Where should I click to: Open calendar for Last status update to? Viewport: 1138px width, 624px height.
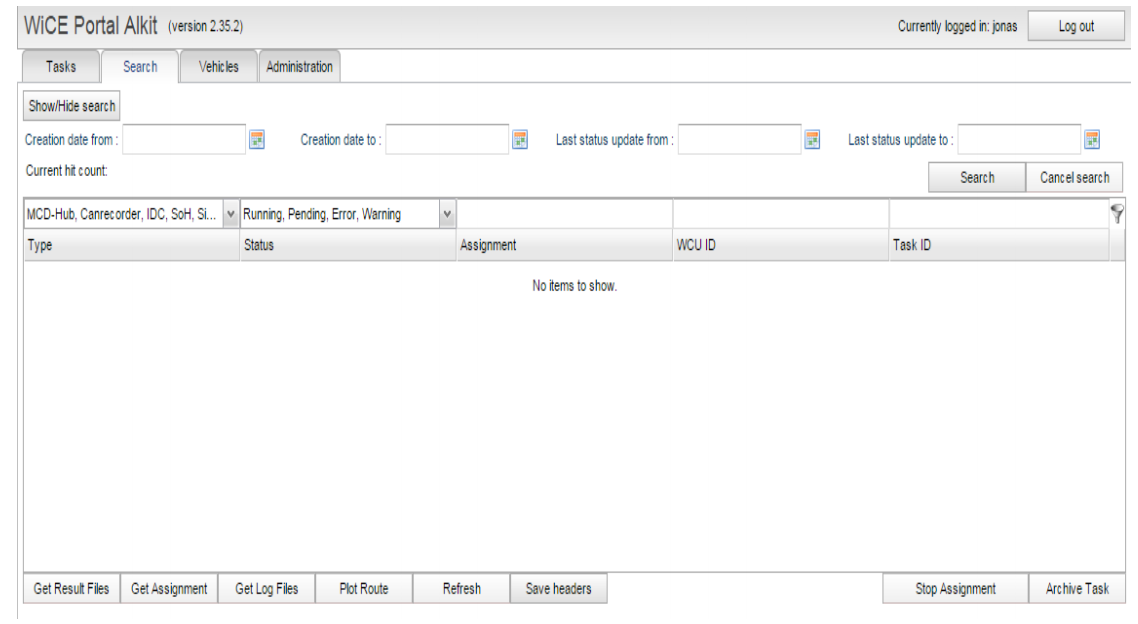tap(1092, 140)
